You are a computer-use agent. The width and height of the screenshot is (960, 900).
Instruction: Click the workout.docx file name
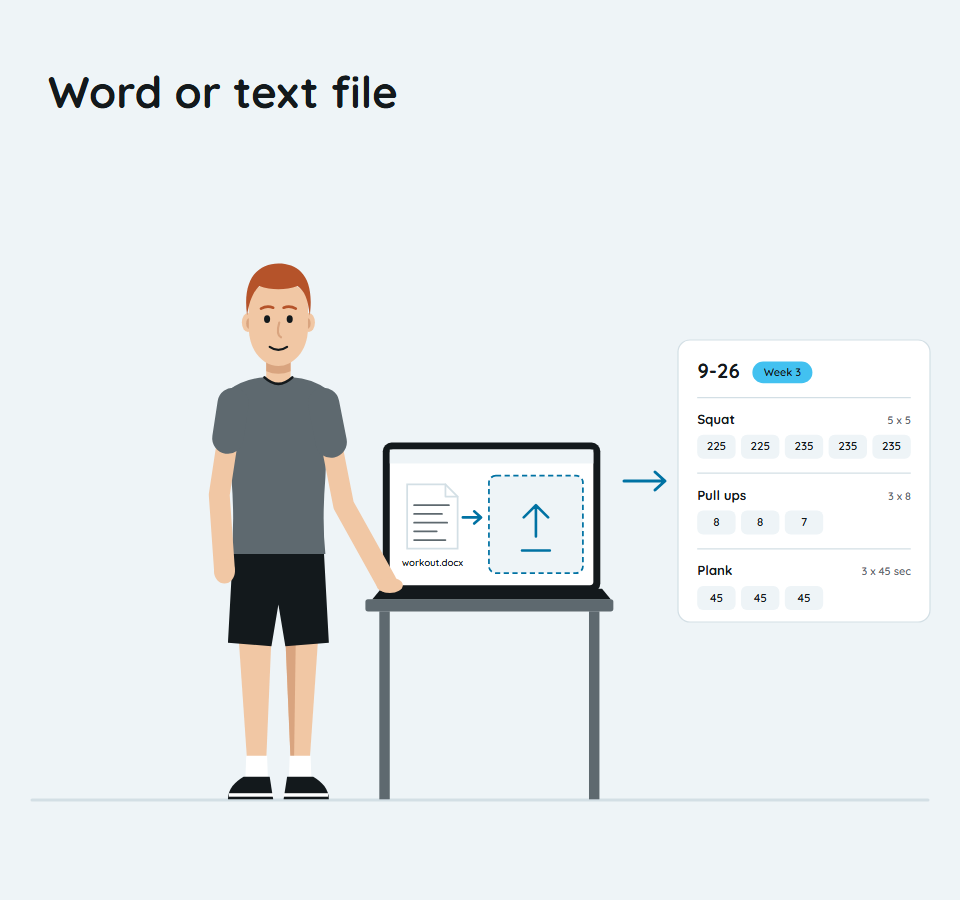(x=432, y=563)
